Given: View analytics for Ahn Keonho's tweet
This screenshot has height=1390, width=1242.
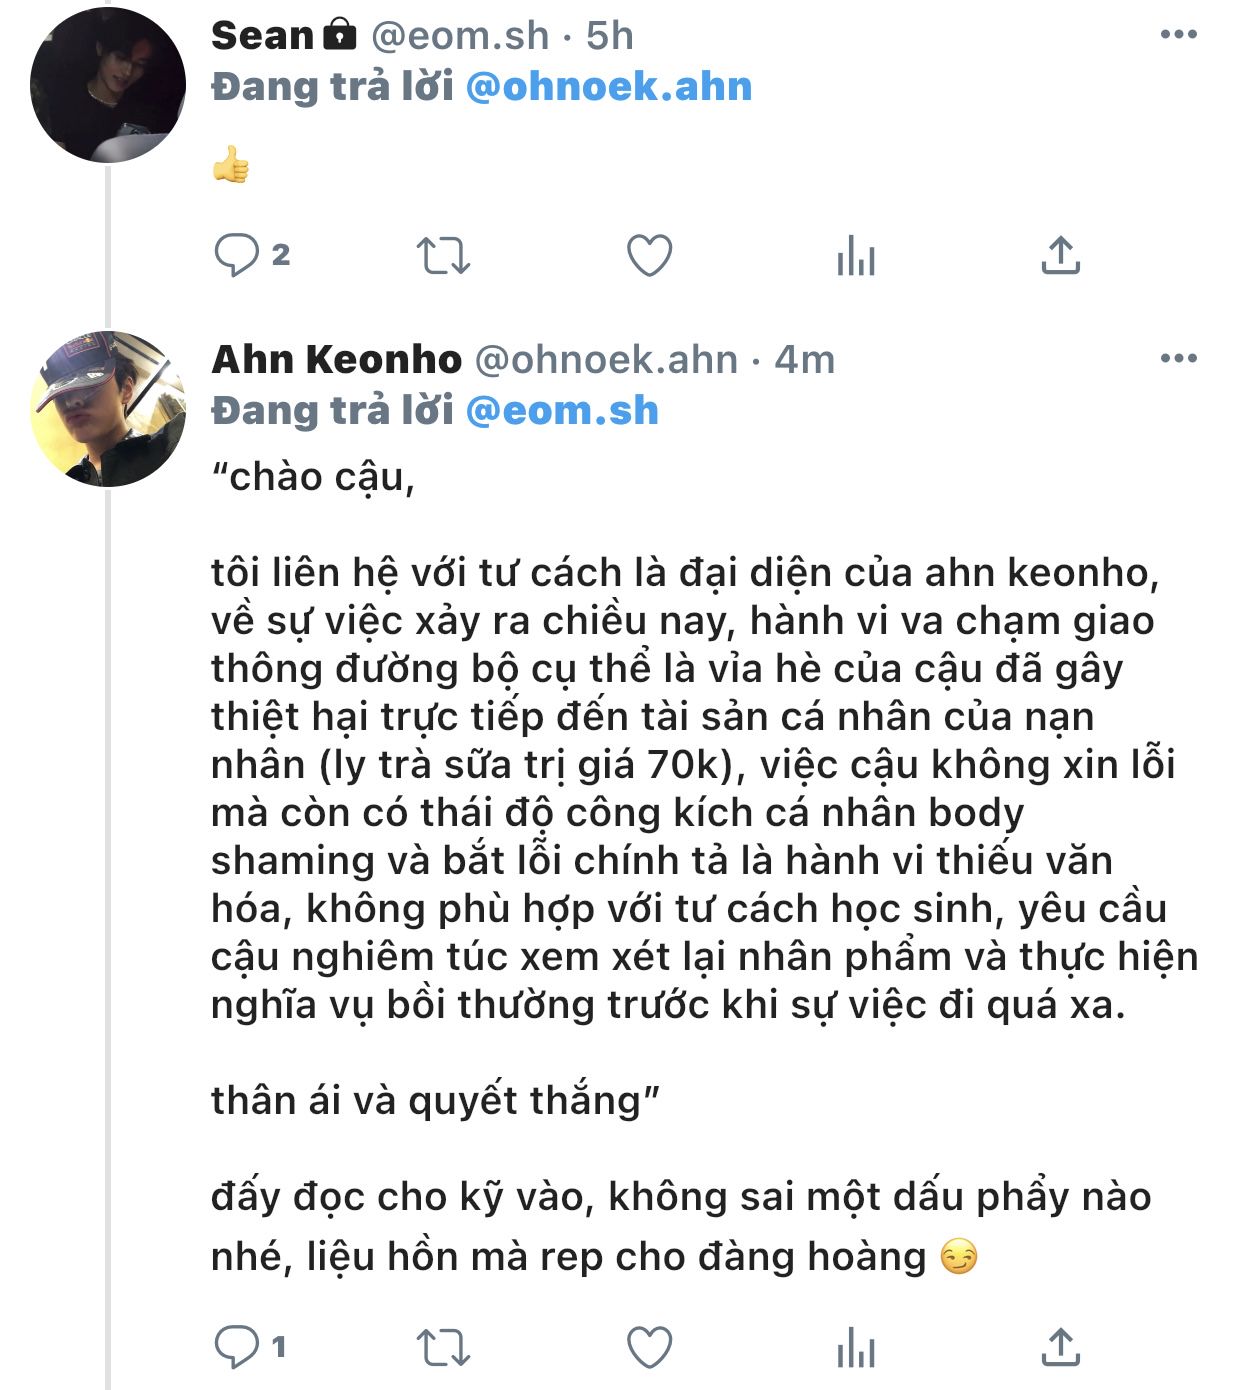Looking at the screenshot, I should point(856,1347).
